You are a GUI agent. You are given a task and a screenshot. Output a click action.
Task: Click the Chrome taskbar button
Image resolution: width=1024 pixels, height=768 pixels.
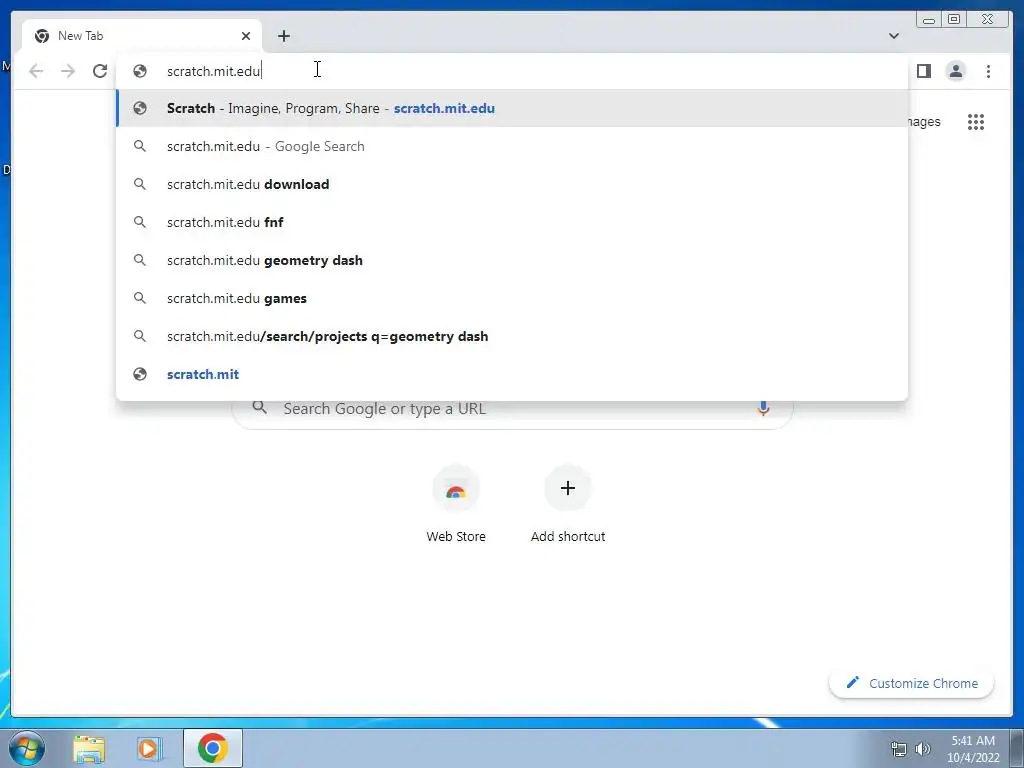click(x=213, y=748)
